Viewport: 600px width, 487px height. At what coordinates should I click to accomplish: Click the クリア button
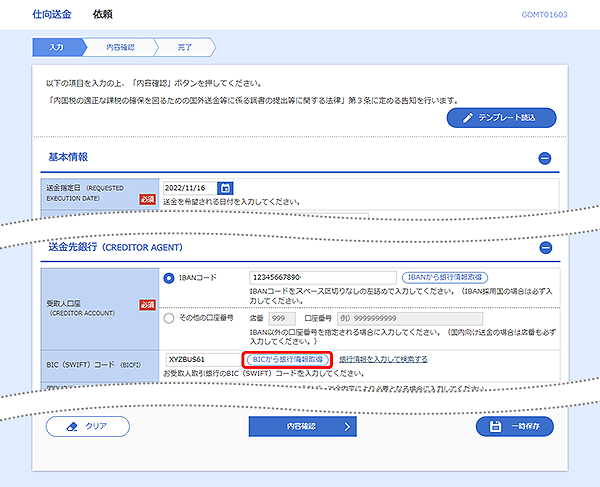[88, 426]
